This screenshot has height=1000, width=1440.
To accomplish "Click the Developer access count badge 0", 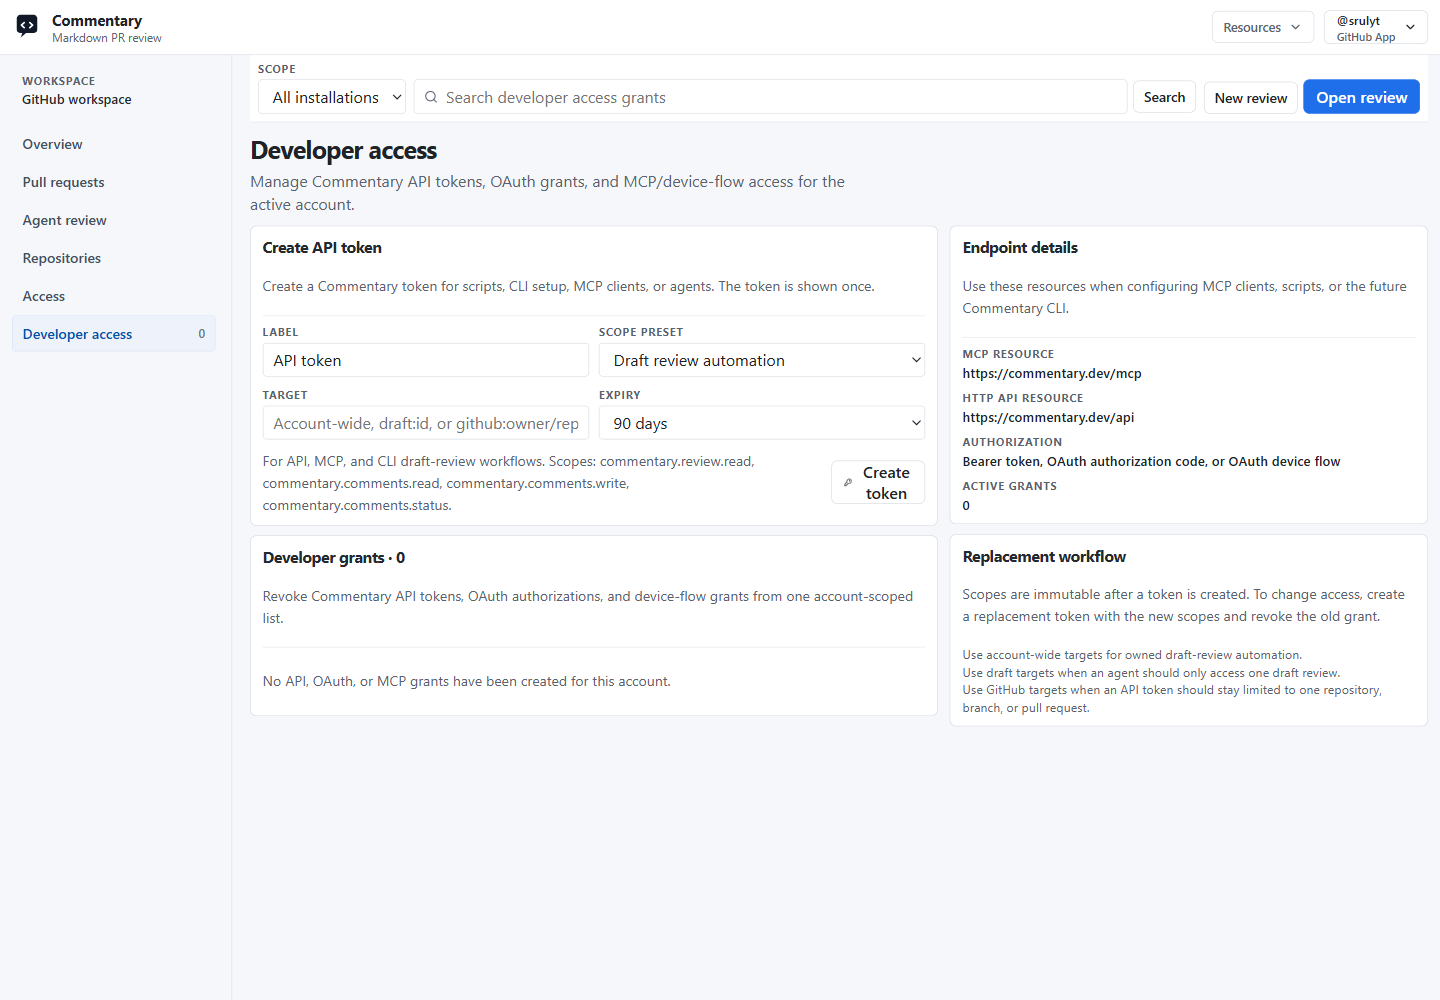I will (202, 334).
